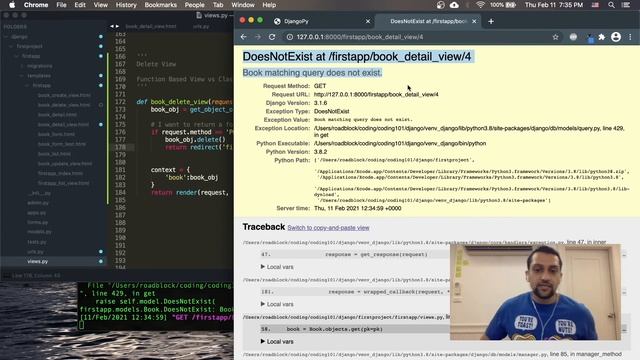640x360 pixels.
Task: Select the DoesNotExist browser tab
Action: click(x=427, y=21)
